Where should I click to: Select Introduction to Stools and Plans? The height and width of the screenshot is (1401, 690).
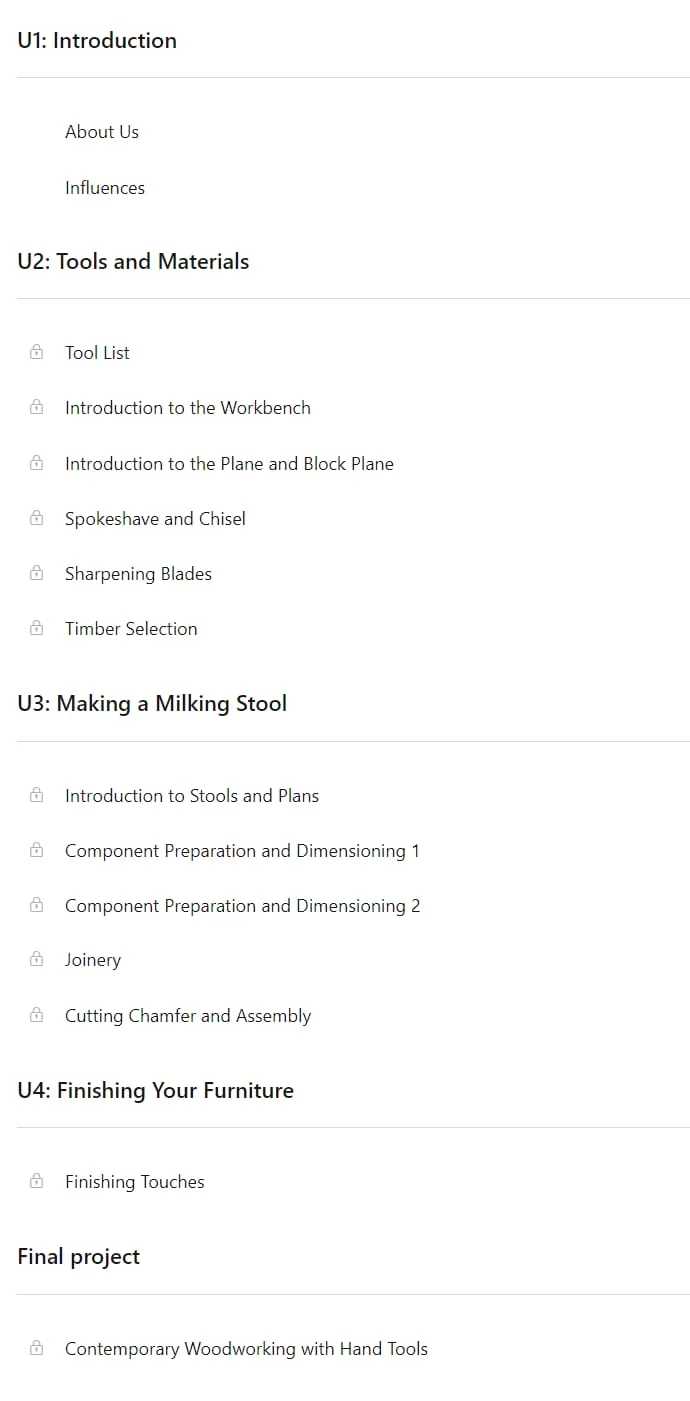coord(192,796)
